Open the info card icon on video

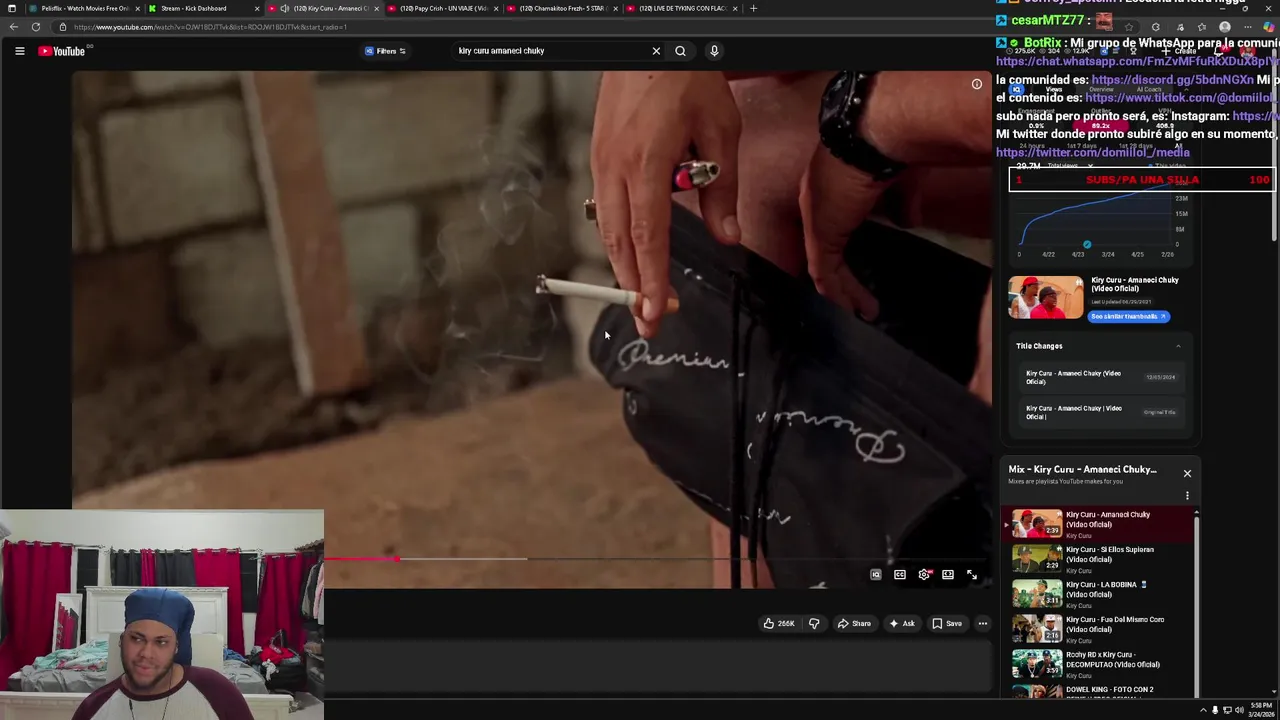click(977, 84)
